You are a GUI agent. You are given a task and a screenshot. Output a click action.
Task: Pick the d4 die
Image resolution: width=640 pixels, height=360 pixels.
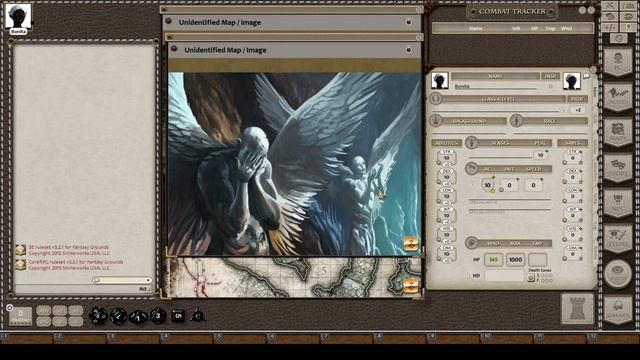point(198,315)
